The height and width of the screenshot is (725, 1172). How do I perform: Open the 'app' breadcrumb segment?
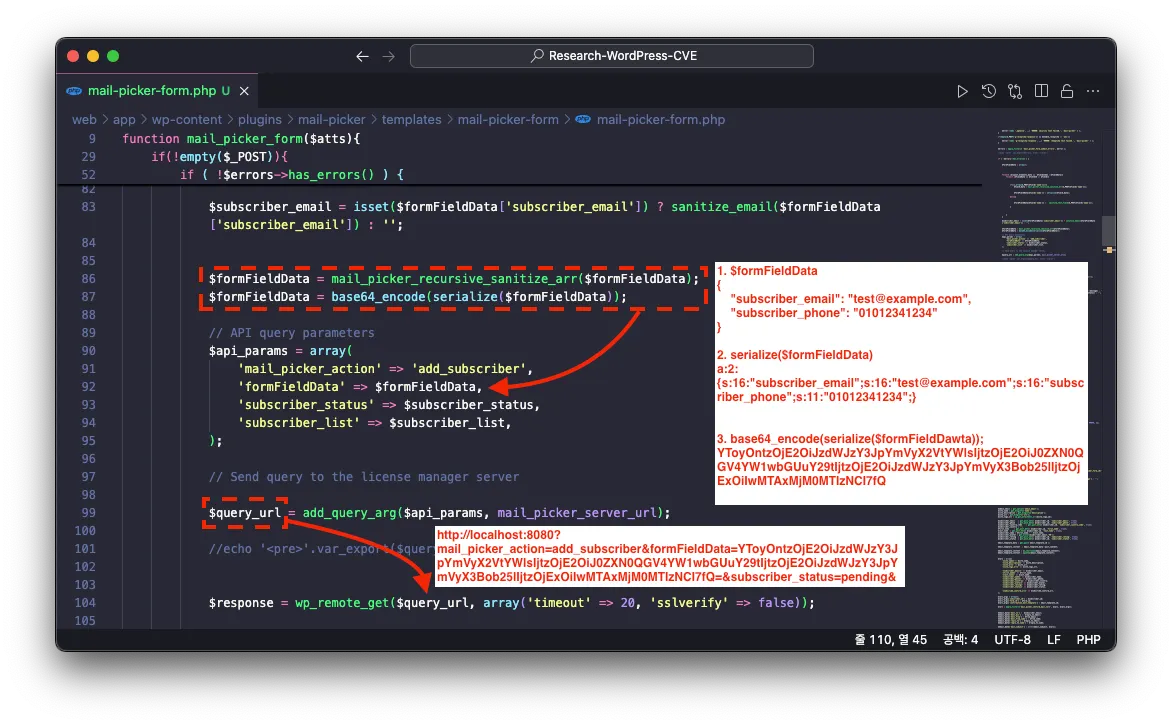(124, 120)
